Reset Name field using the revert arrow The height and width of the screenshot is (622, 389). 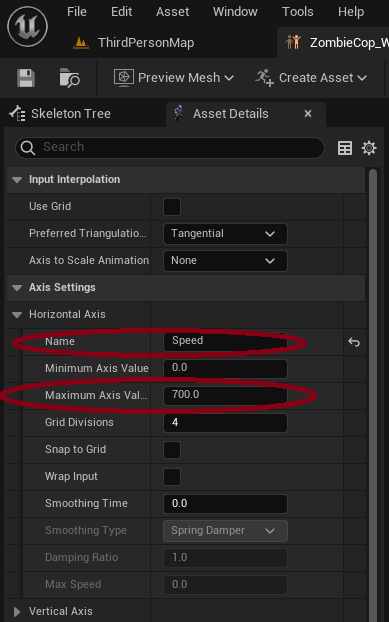(x=354, y=342)
